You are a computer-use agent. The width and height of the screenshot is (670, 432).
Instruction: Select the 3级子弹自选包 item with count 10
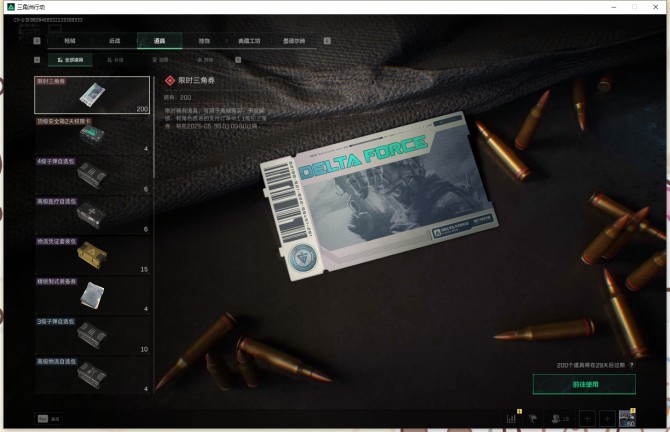click(x=92, y=335)
